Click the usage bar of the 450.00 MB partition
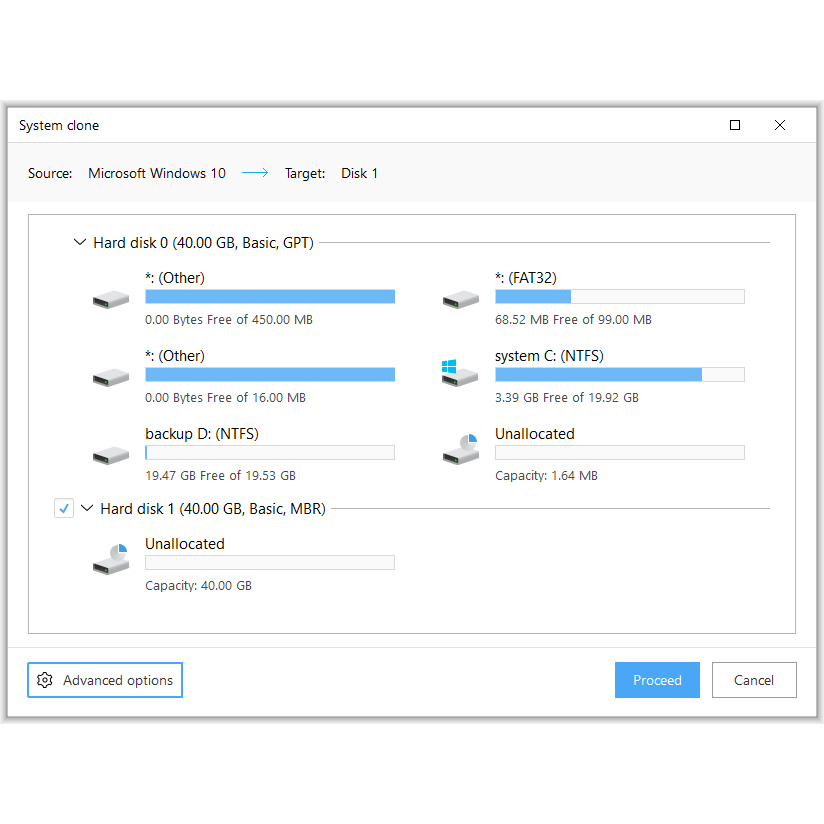This screenshot has width=824, height=824. [x=270, y=296]
